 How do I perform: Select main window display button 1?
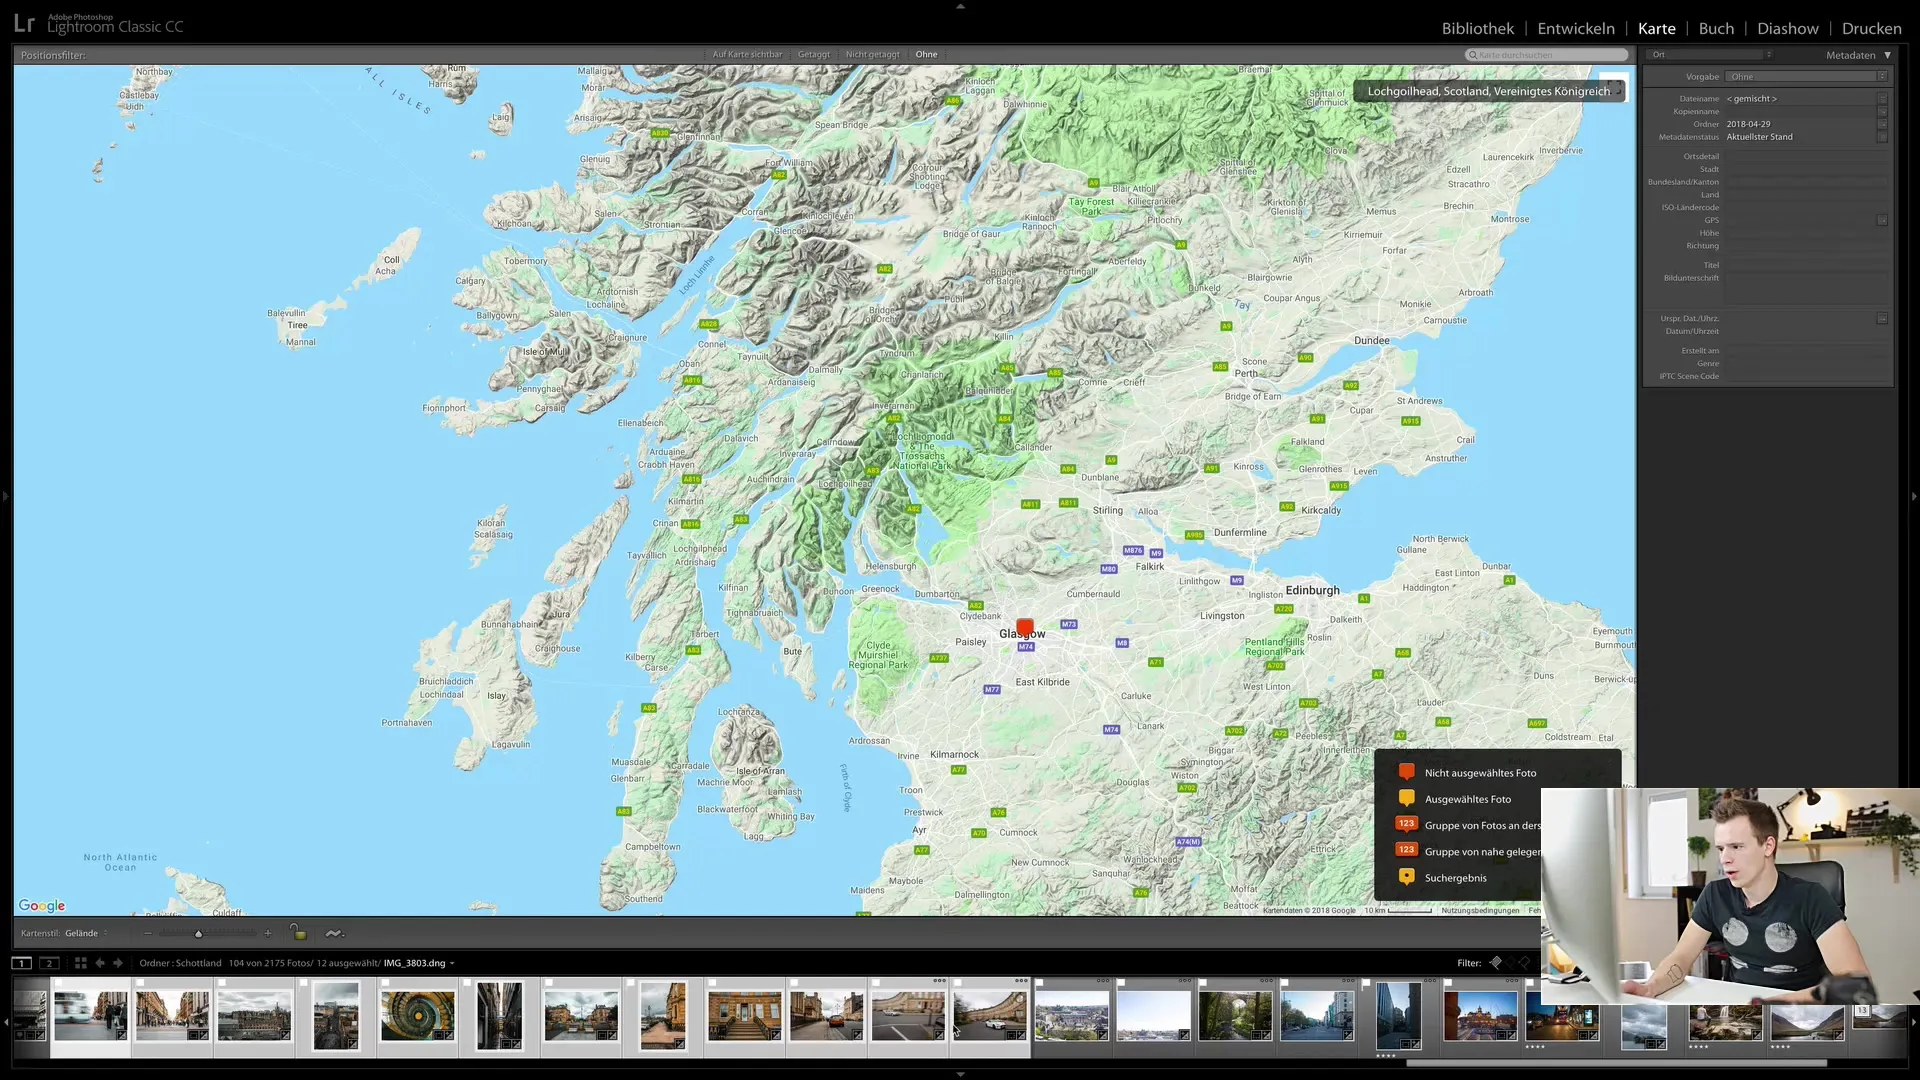21,963
